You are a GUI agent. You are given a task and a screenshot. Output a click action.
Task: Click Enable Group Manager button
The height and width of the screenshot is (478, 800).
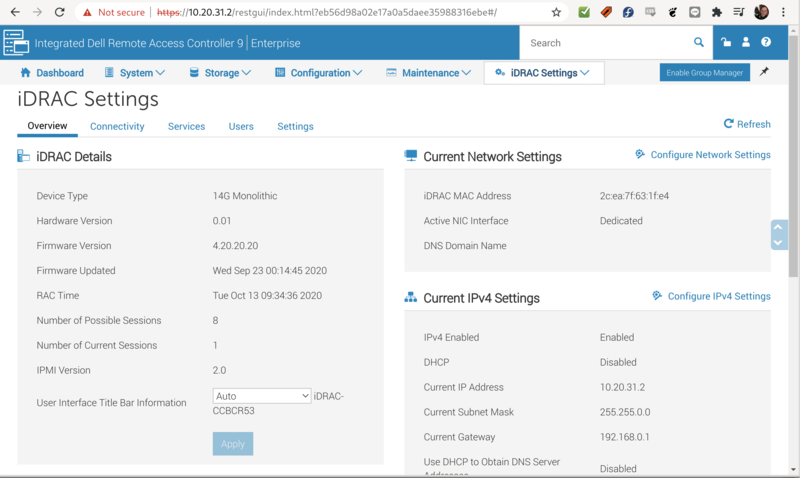pyautogui.click(x=705, y=72)
